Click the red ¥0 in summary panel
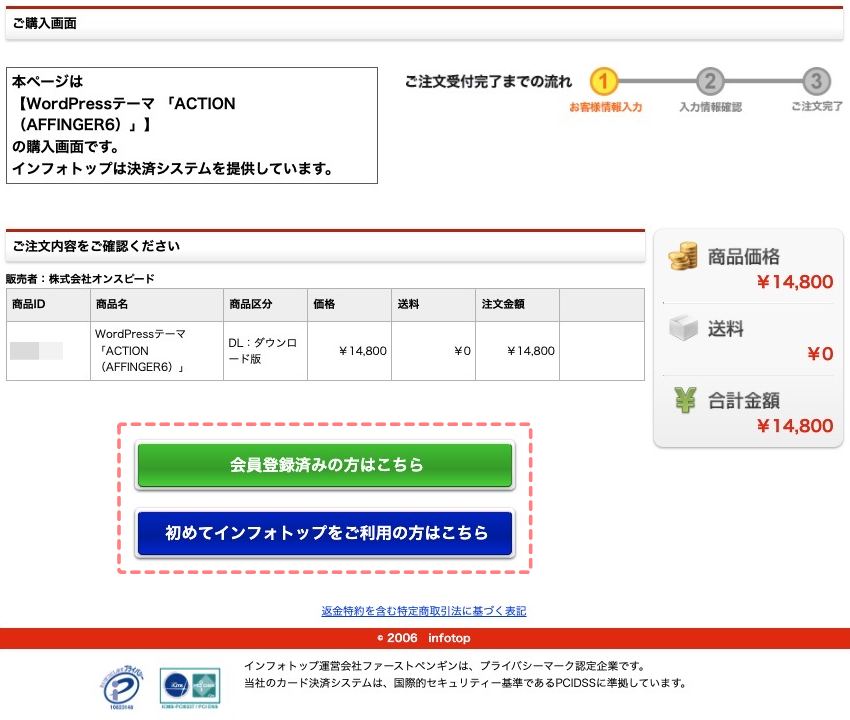The image size is (850, 720). pos(820,354)
